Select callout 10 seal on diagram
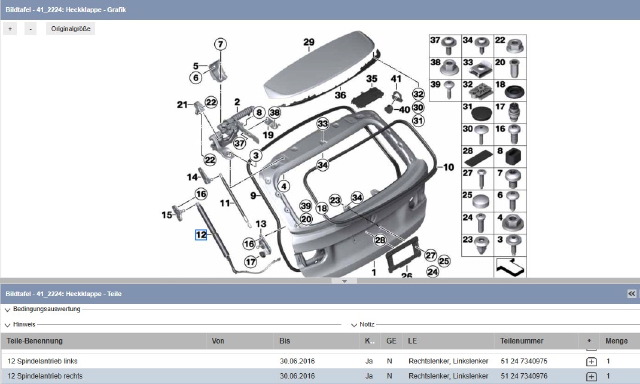 pos(448,167)
